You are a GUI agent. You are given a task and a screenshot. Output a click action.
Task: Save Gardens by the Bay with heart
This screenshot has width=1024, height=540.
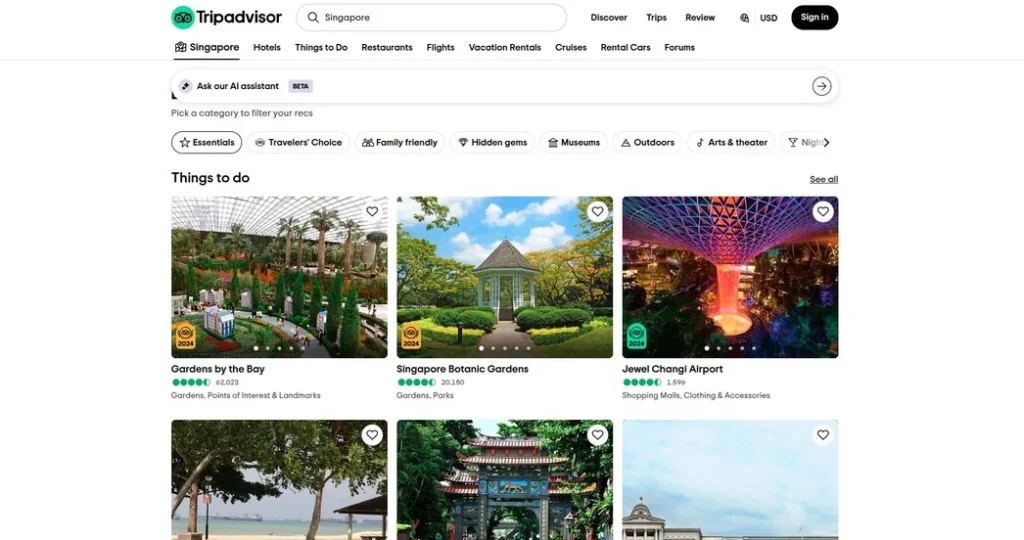[x=372, y=212]
